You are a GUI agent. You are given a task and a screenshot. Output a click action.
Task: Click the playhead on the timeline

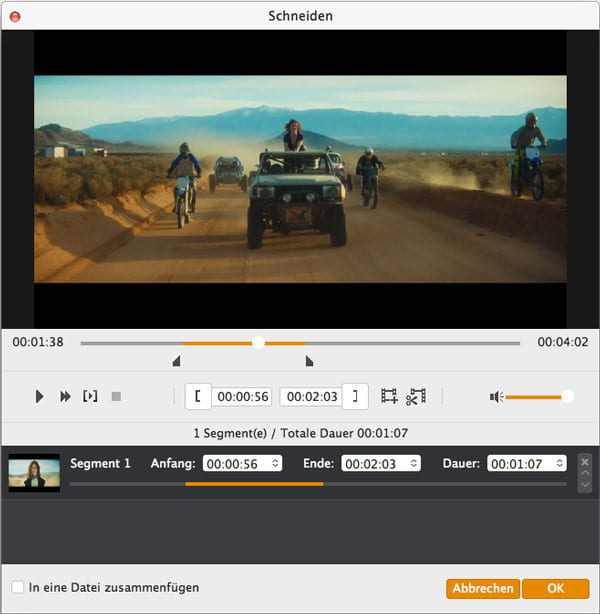[x=258, y=342]
